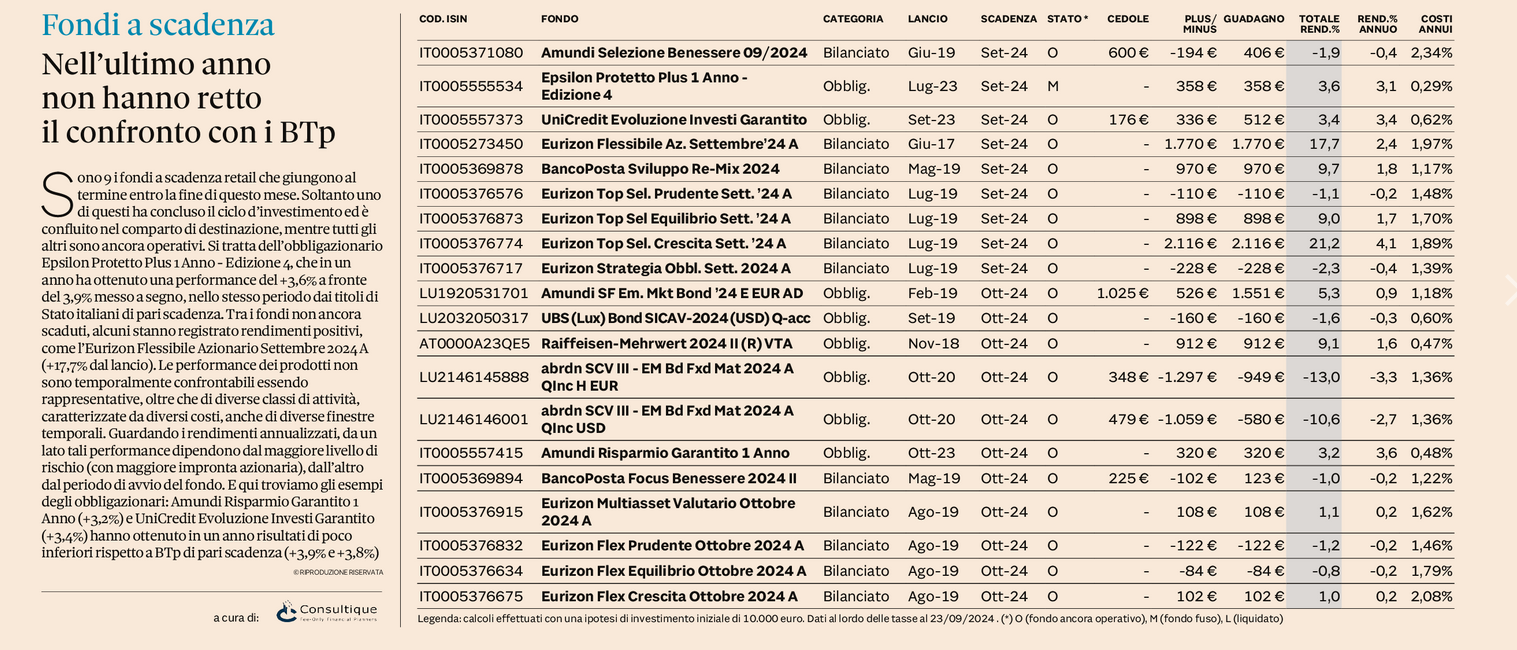Click the '1.025 €' cedole value
Image resolution: width=1517 pixels, height=650 pixels.
coord(1123,294)
